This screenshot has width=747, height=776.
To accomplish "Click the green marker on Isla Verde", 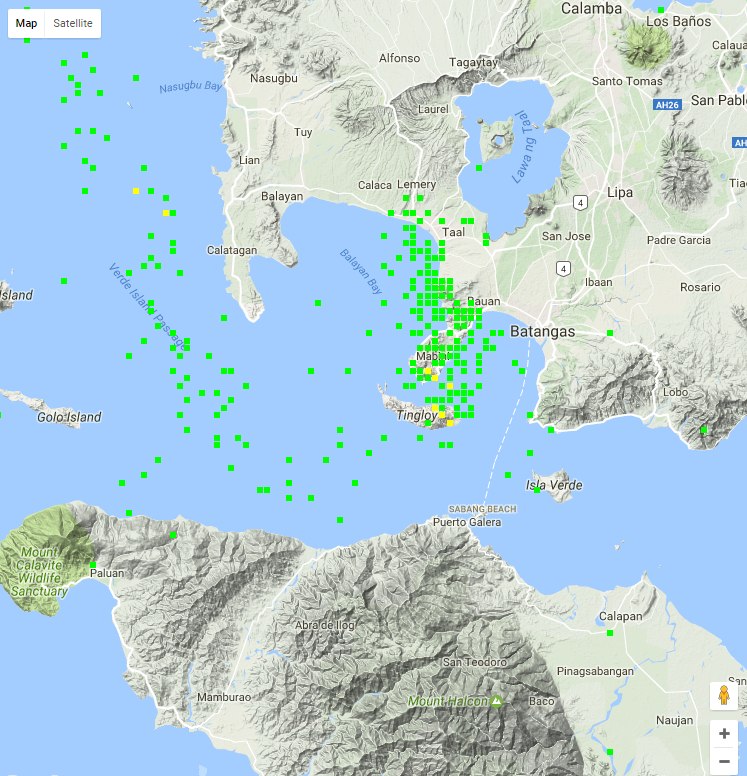I will 537,490.
